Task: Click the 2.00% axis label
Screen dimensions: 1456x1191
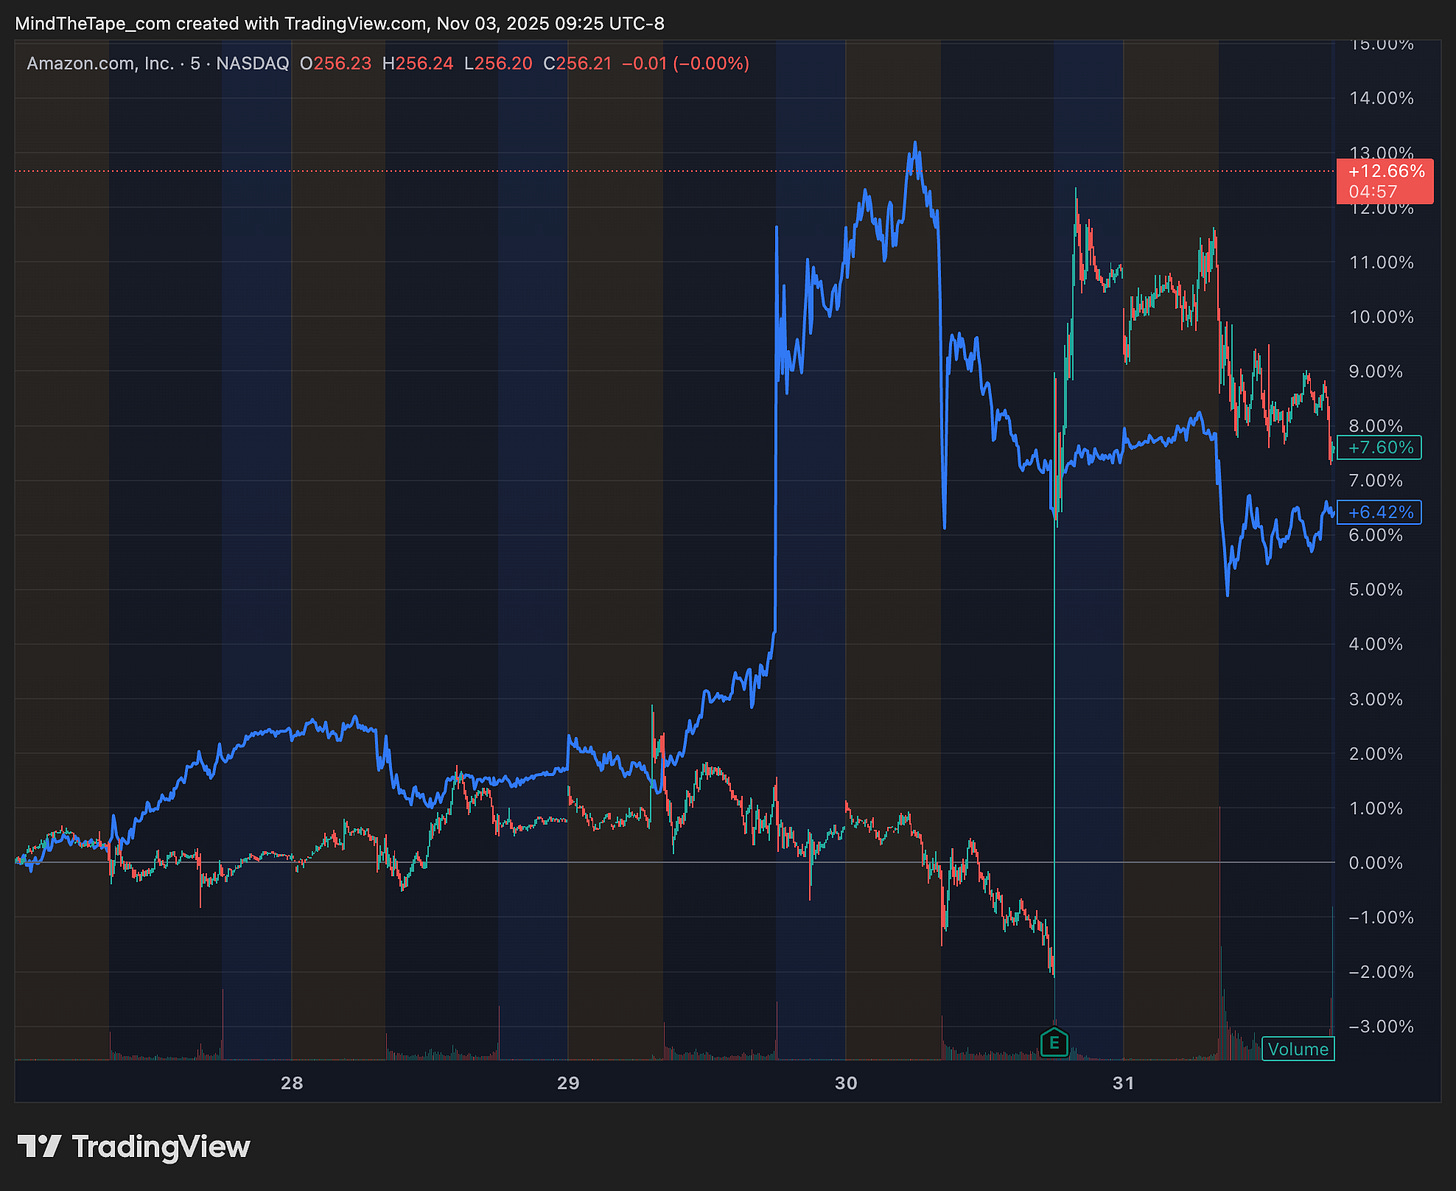Action: pyautogui.click(x=1375, y=754)
